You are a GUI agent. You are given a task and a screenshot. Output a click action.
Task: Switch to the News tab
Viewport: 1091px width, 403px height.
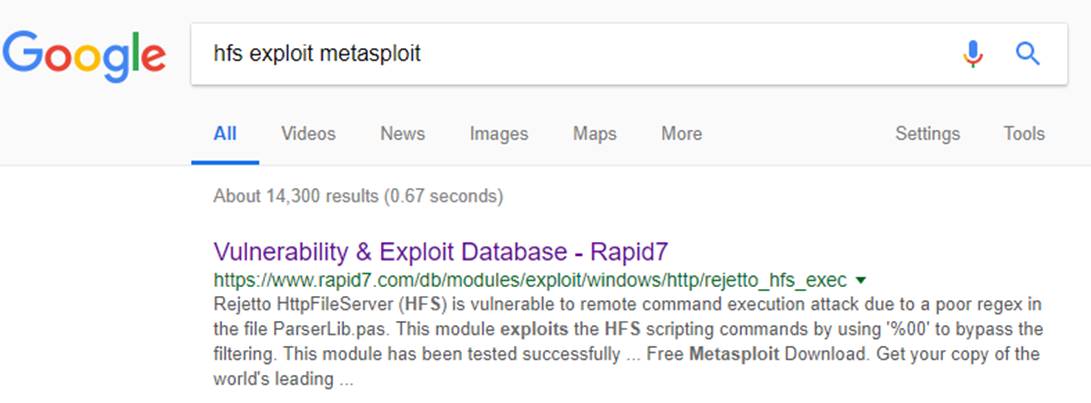pyautogui.click(x=402, y=134)
